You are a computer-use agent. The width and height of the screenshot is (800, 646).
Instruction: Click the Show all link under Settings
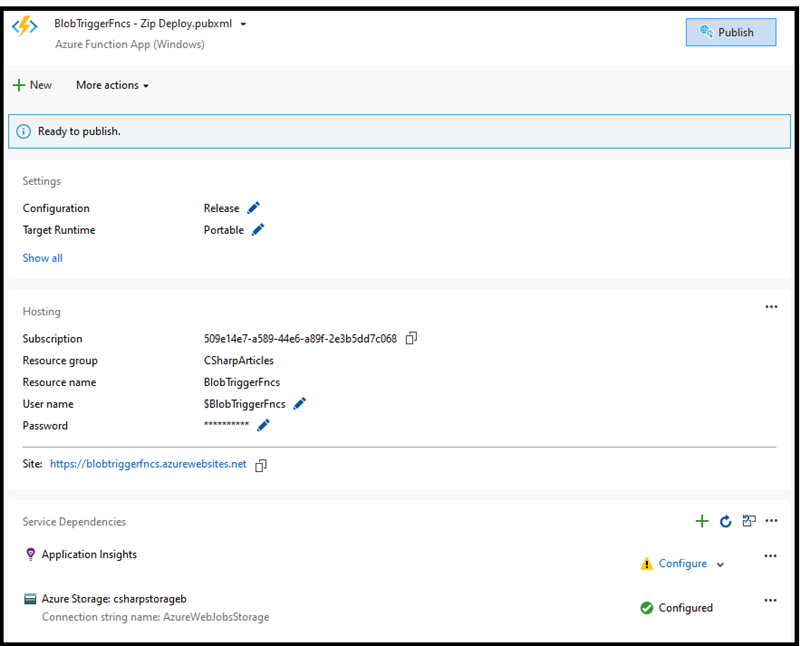click(x=42, y=257)
